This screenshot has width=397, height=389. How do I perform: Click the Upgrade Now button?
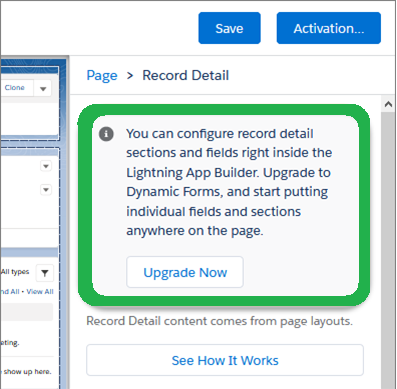[x=185, y=272]
